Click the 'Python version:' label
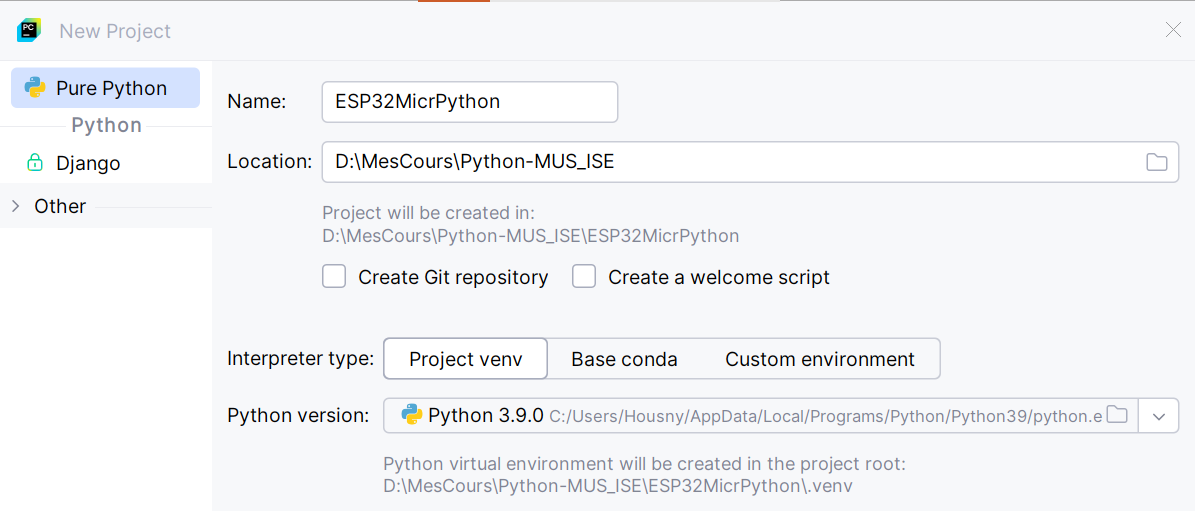Image resolution: width=1195 pixels, height=511 pixels. coord(298,415)
